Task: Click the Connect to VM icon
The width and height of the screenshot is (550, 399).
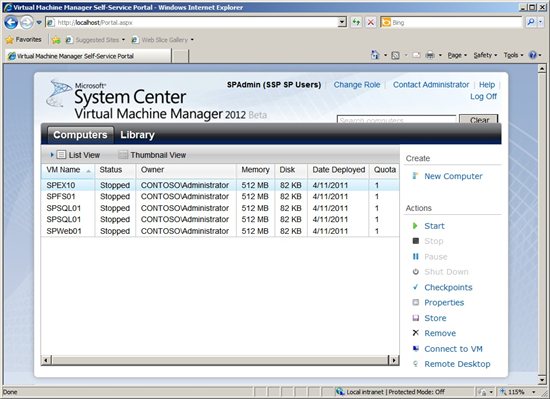Action: (416, 349)
